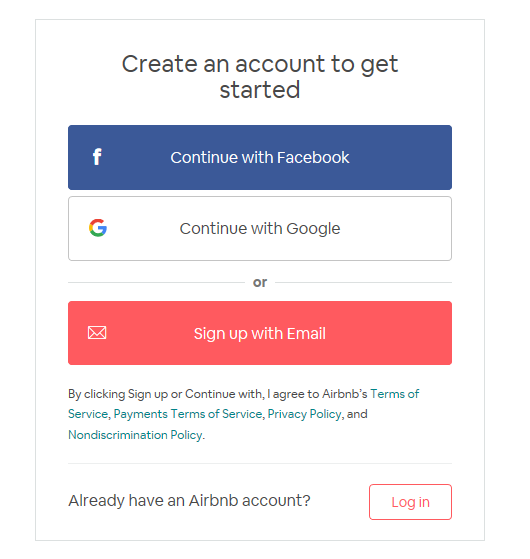
Task: Open the Payments Terms of Service link
Action: tap(188, 414)
